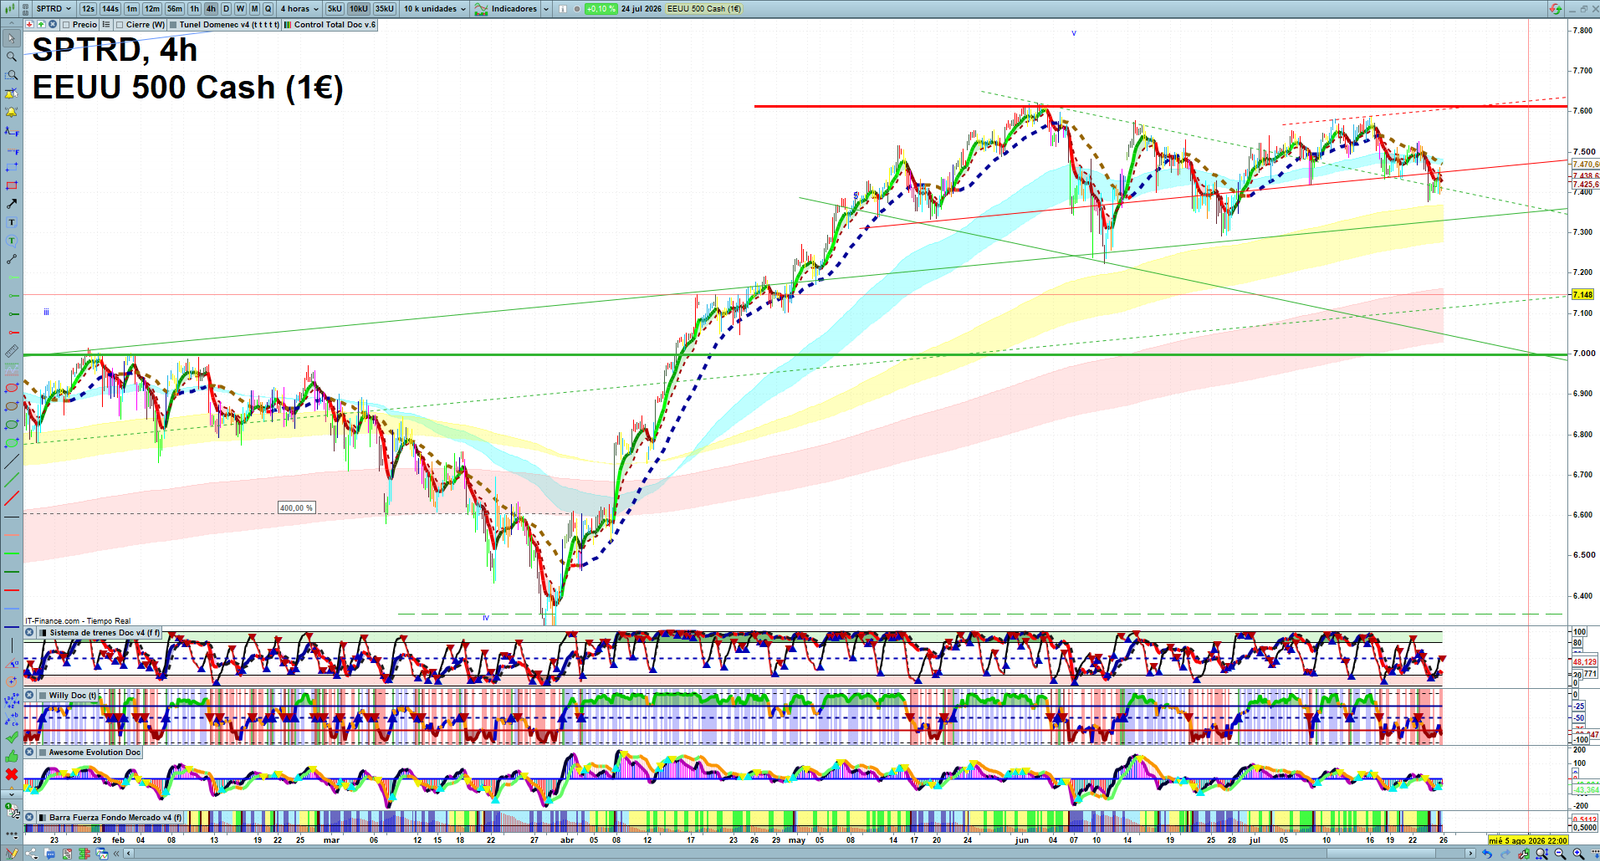The height and width of the screenshot is (861, 1600).
Task: Click the blue X remove icon
Action: tap(52, 24)
